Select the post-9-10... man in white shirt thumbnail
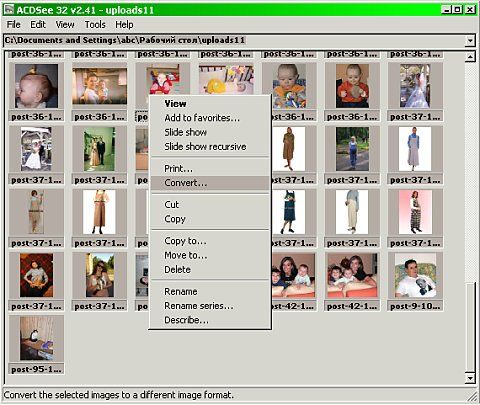Screen dimensions: 480x405 pos(415,275)
